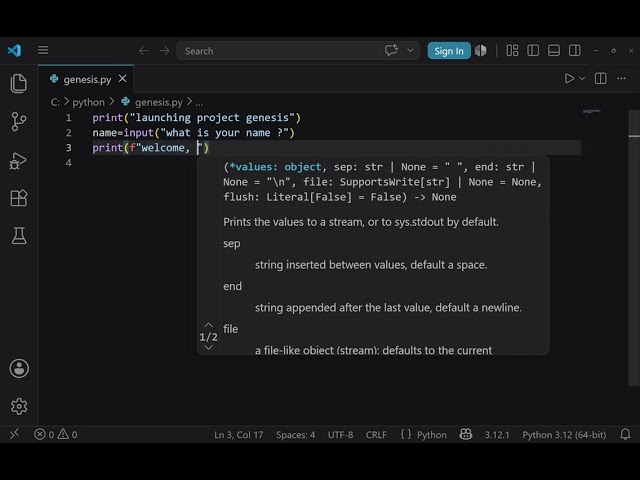Screen dimensions: 640x480
Task: Close the genesis.py tab
Action: click(x=122, y=78)
